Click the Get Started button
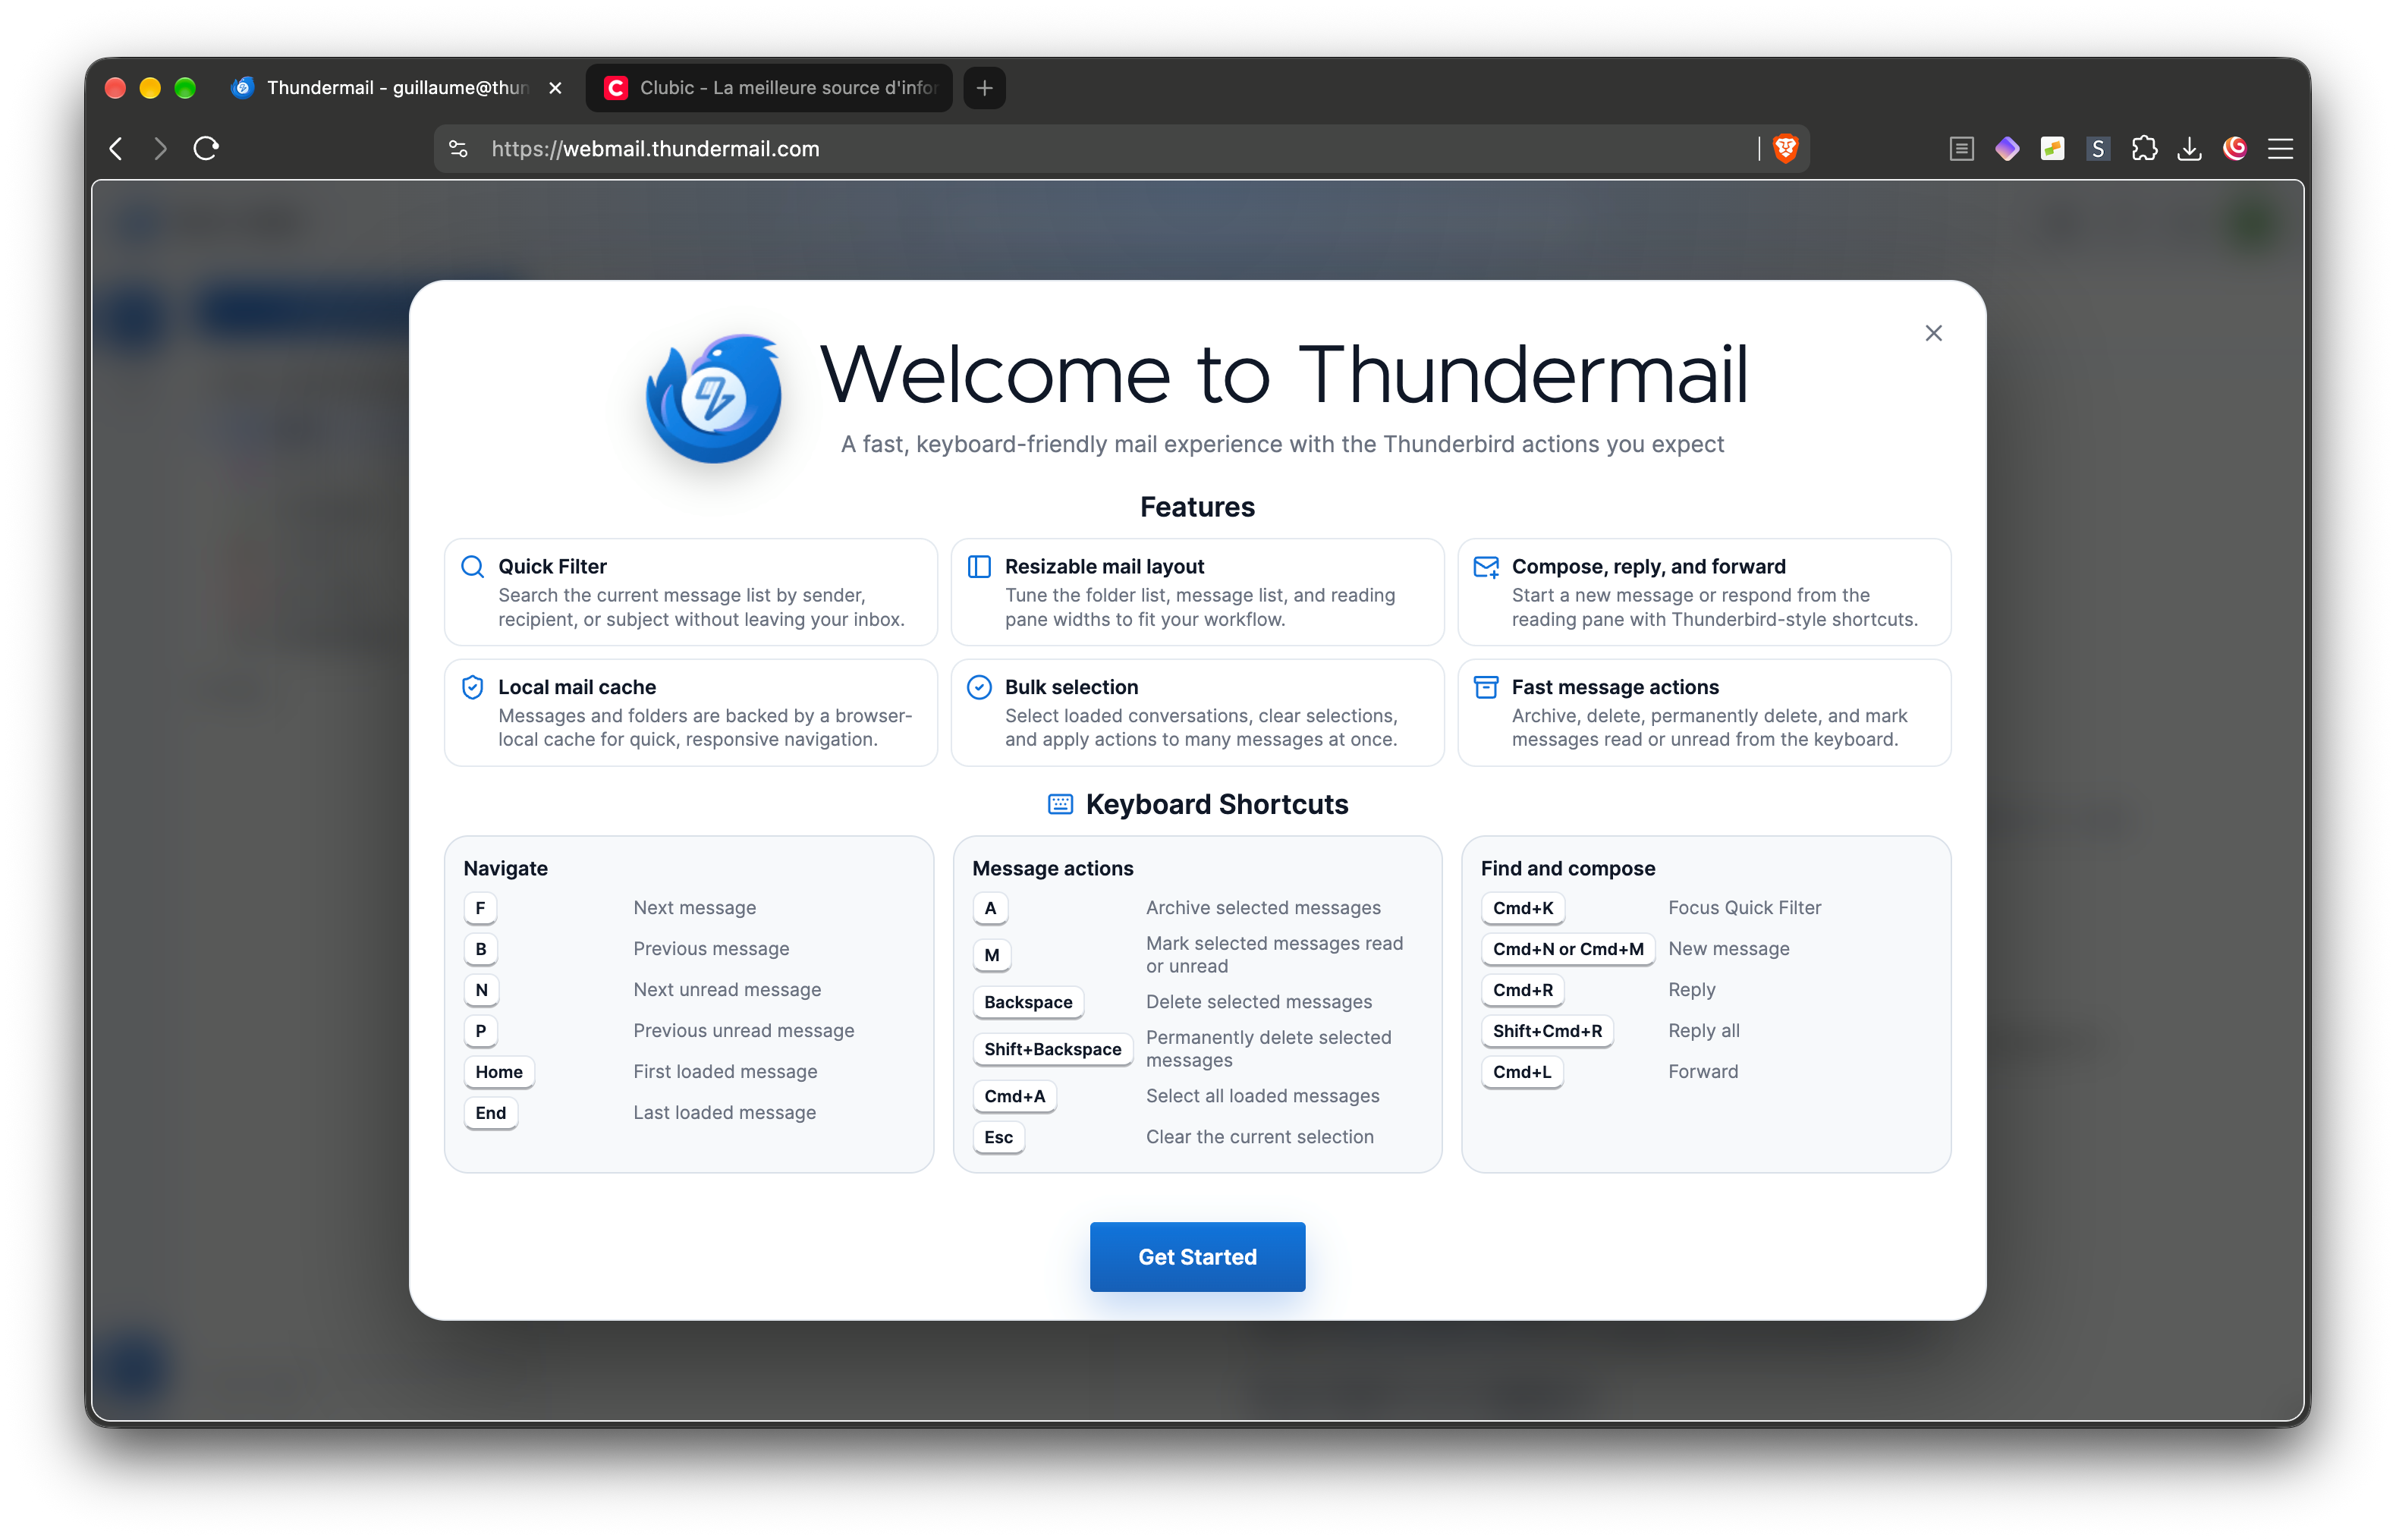 pos(1197,1256)
